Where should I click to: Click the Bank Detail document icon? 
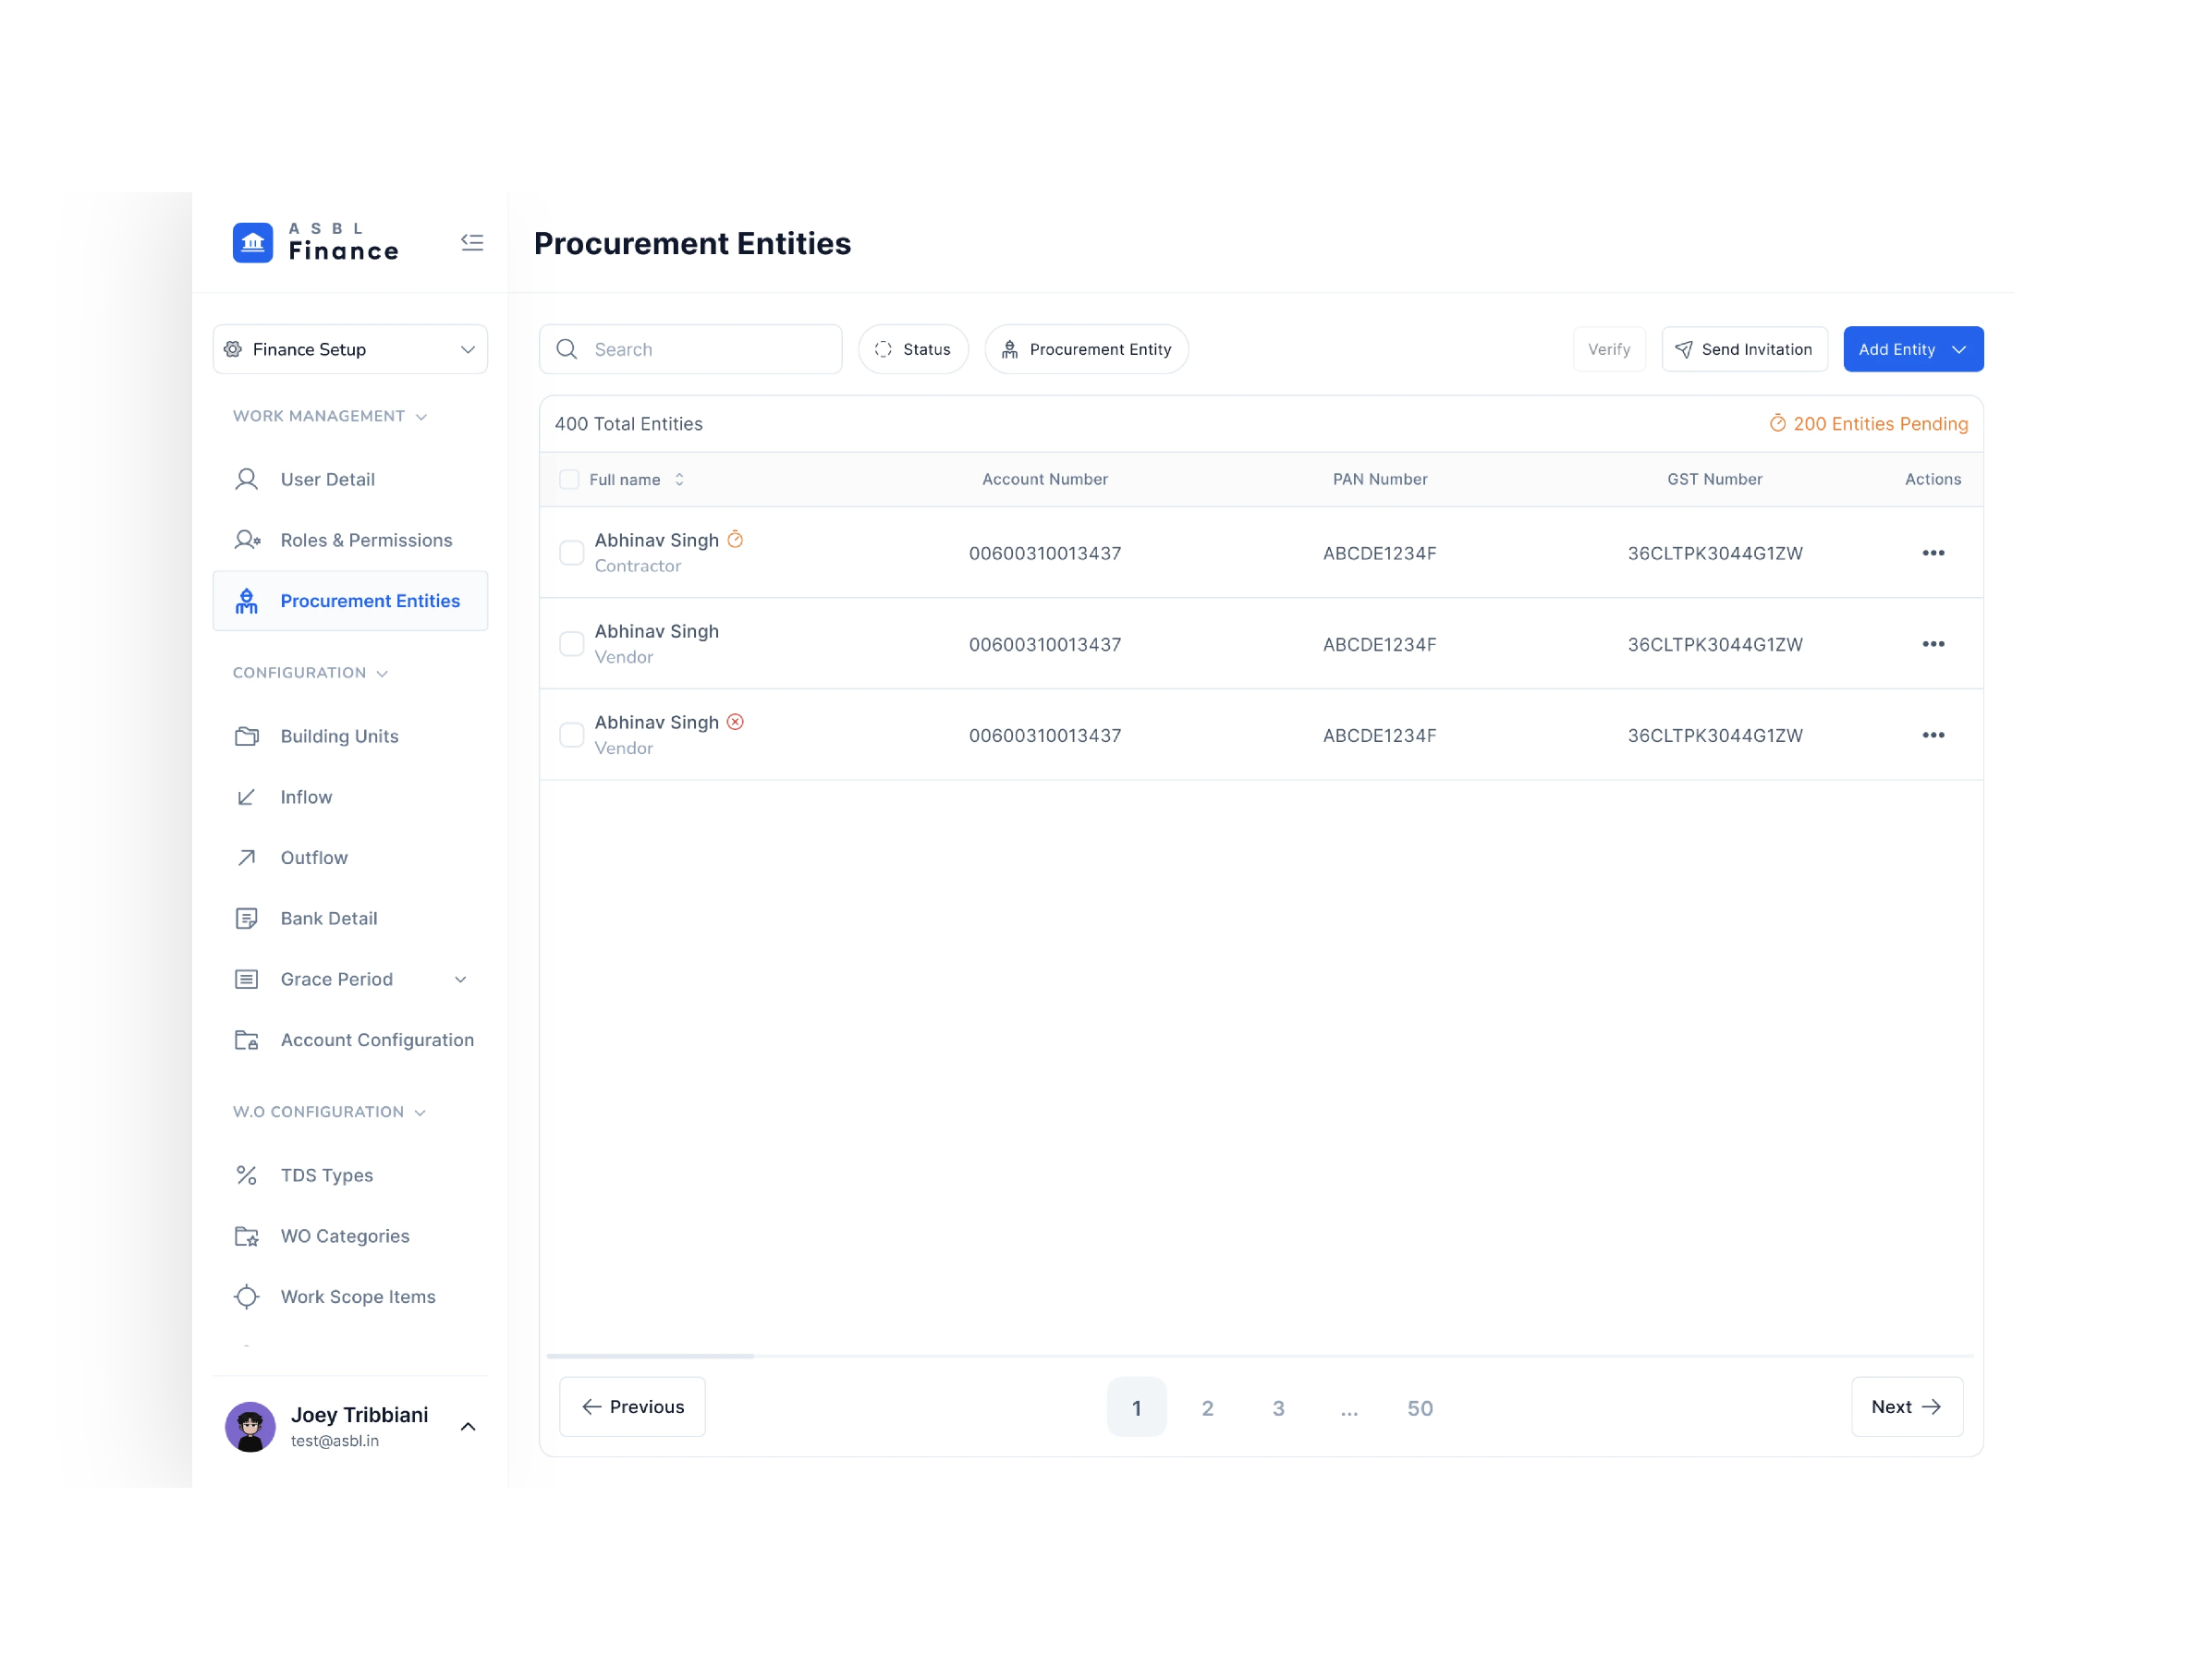pos(246,918)
